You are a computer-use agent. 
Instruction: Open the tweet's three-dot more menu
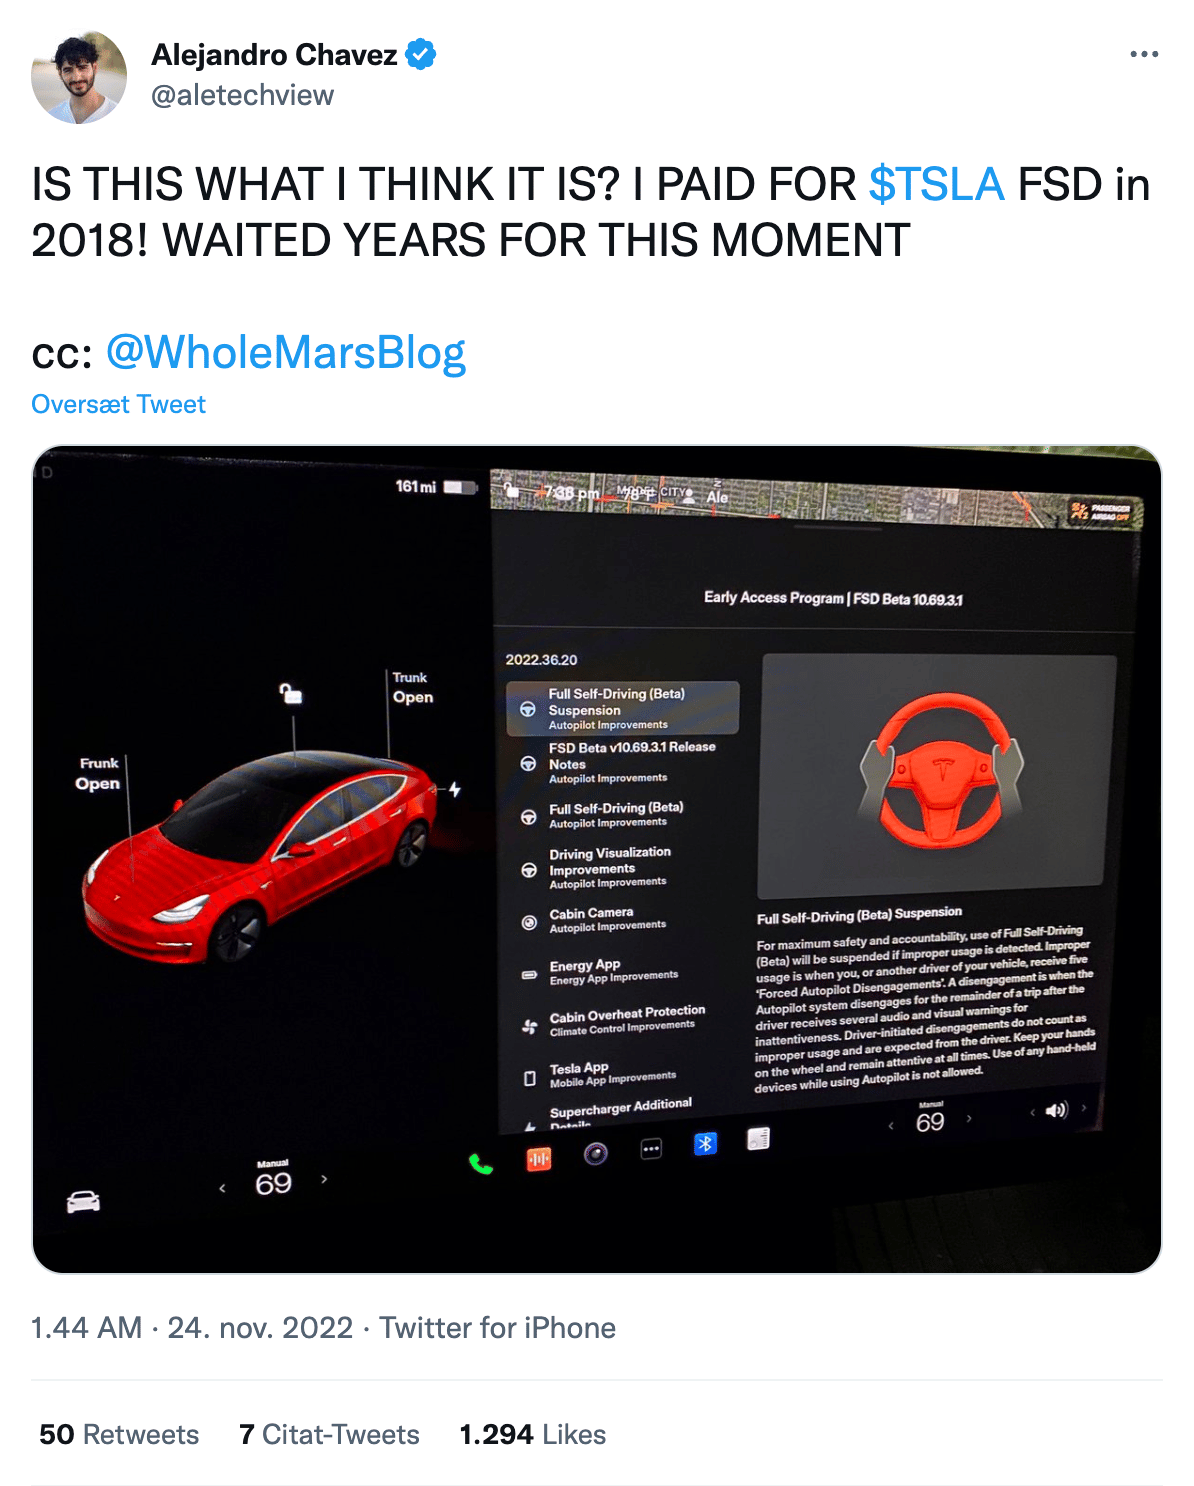pos(1144,54)
